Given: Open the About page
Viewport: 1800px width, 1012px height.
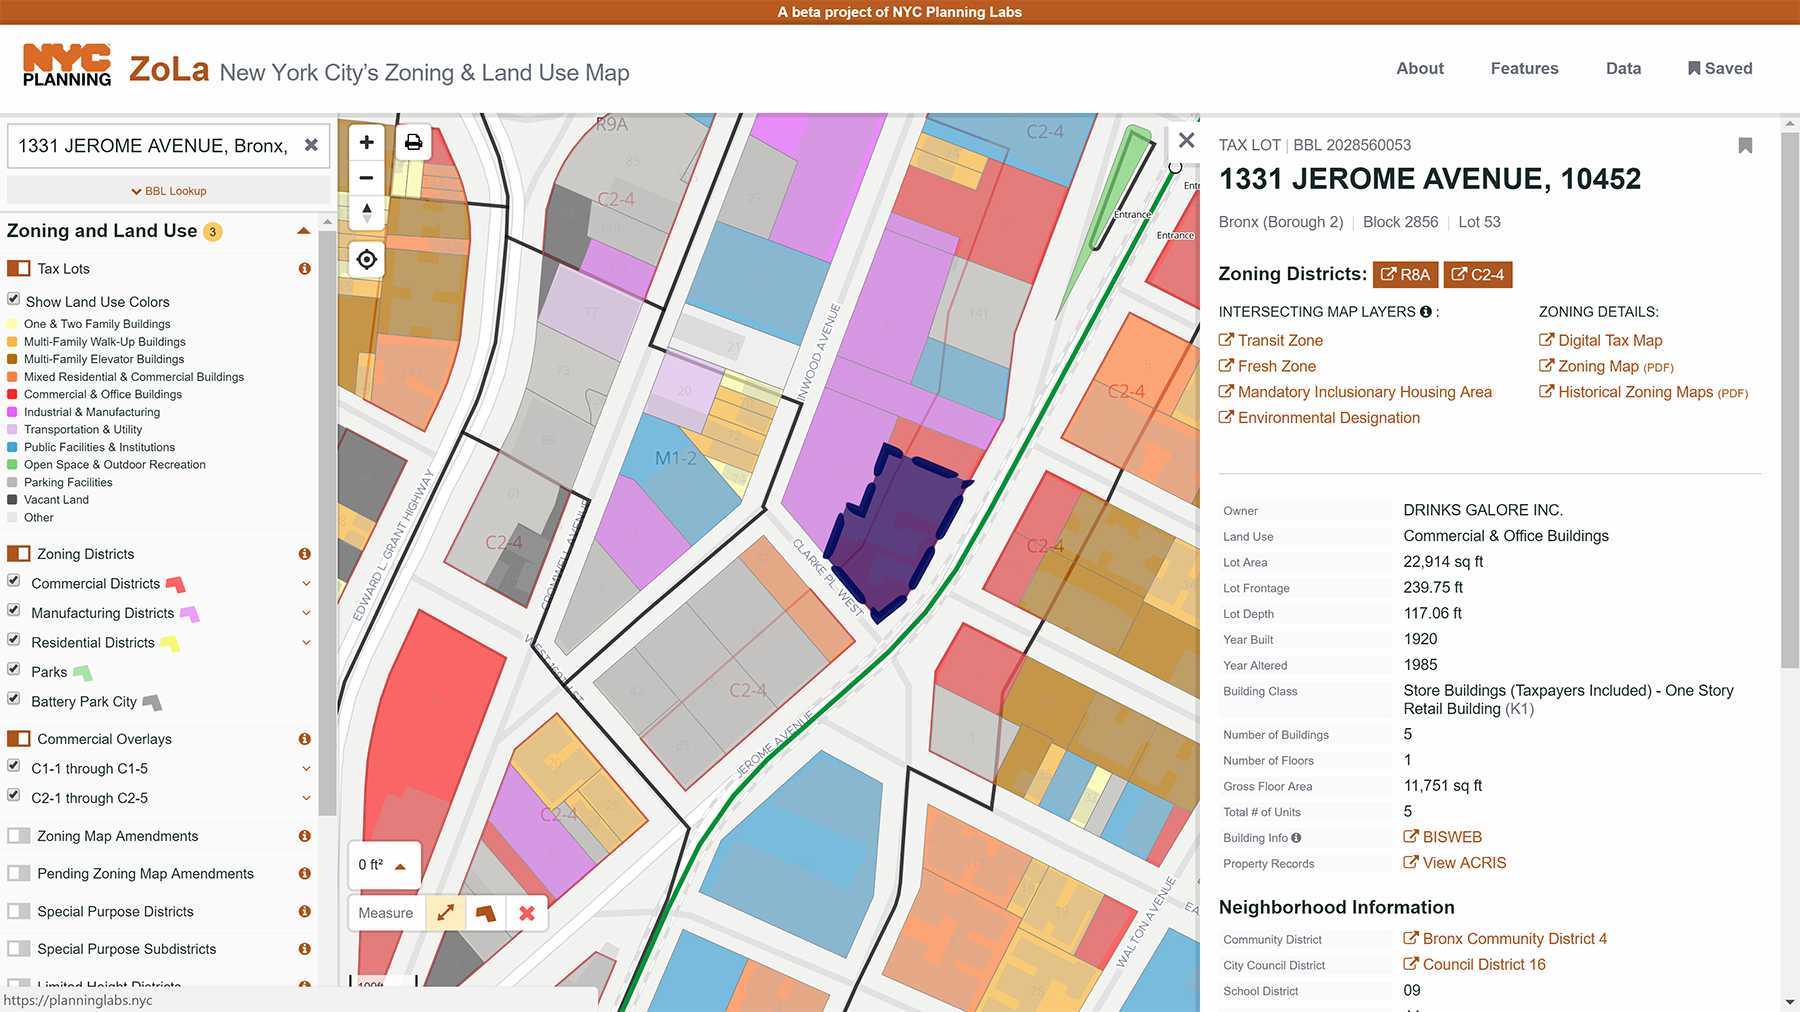Looking at the screenshot, I should [1420, 68].
